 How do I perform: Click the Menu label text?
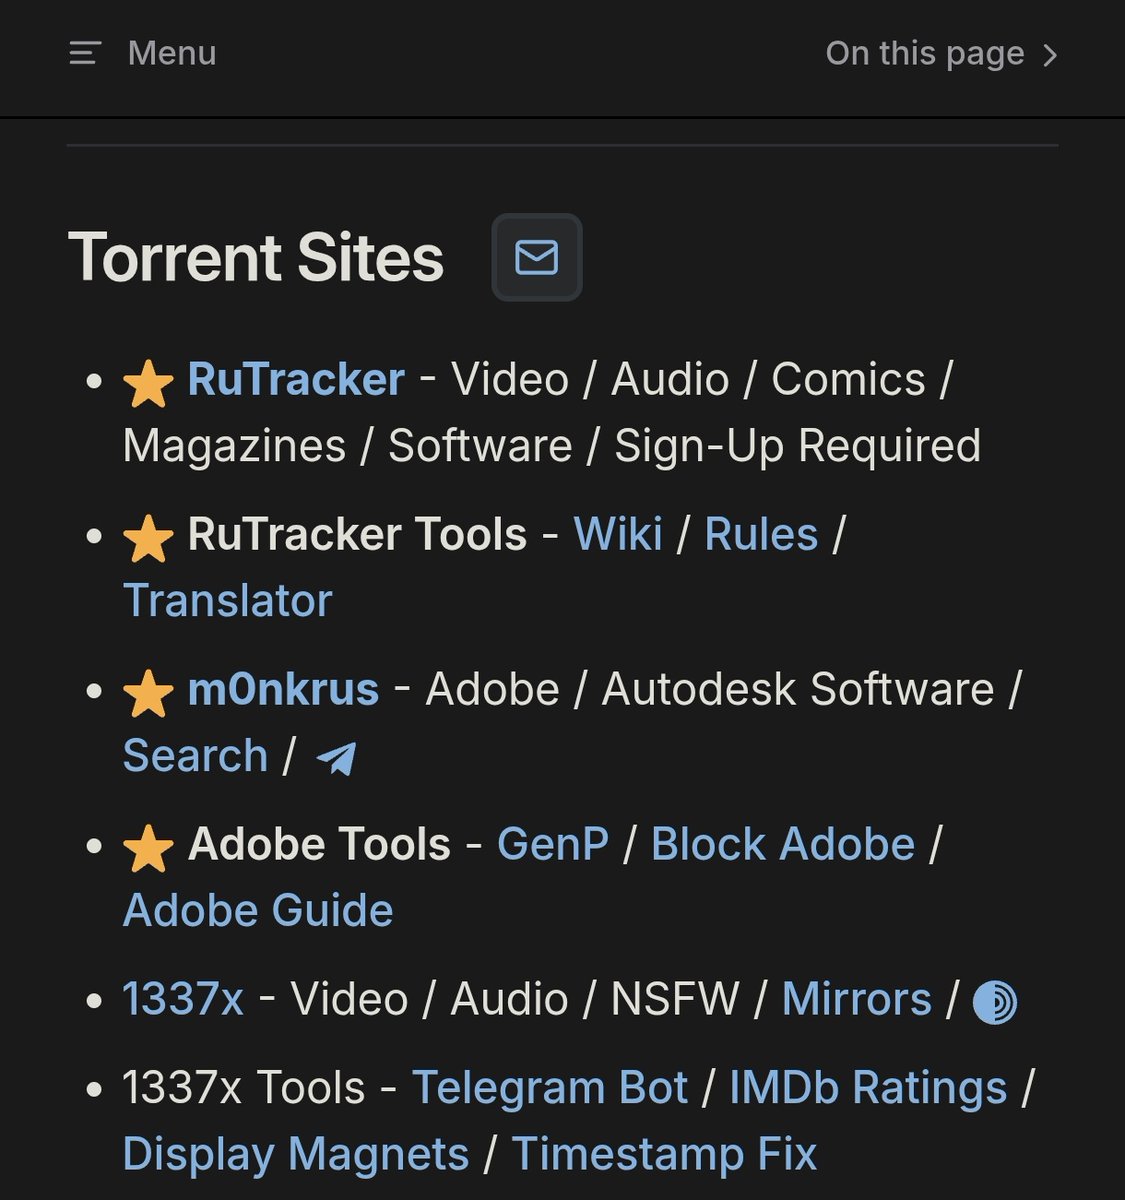coord(172,53)
